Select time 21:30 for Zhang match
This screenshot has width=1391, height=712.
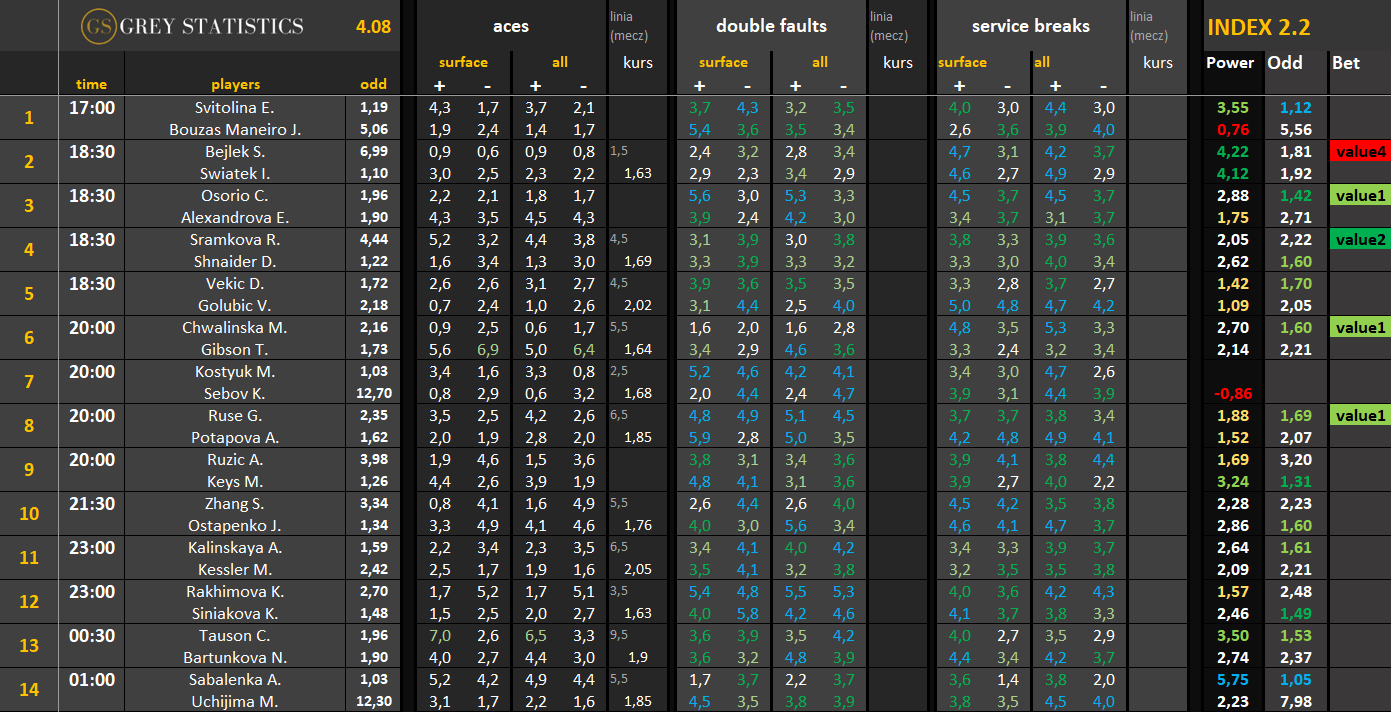(91, 503)
